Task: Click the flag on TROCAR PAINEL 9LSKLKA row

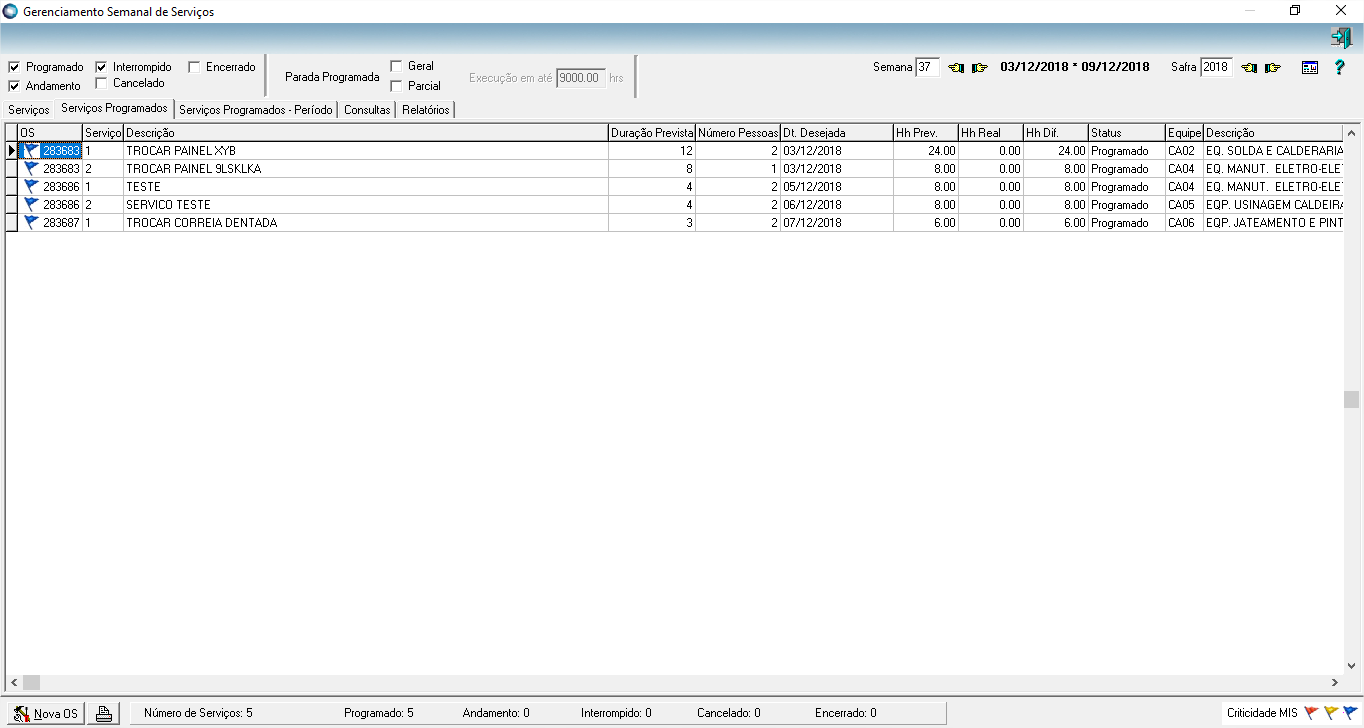Action: click(31, 169)
